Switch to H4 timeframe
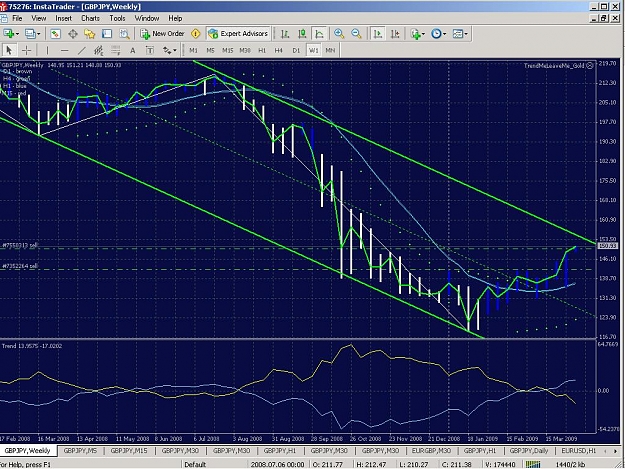Image resolution: width=625 pixels, height=469 pixels. pyautogui.click(x=278, y=50)
